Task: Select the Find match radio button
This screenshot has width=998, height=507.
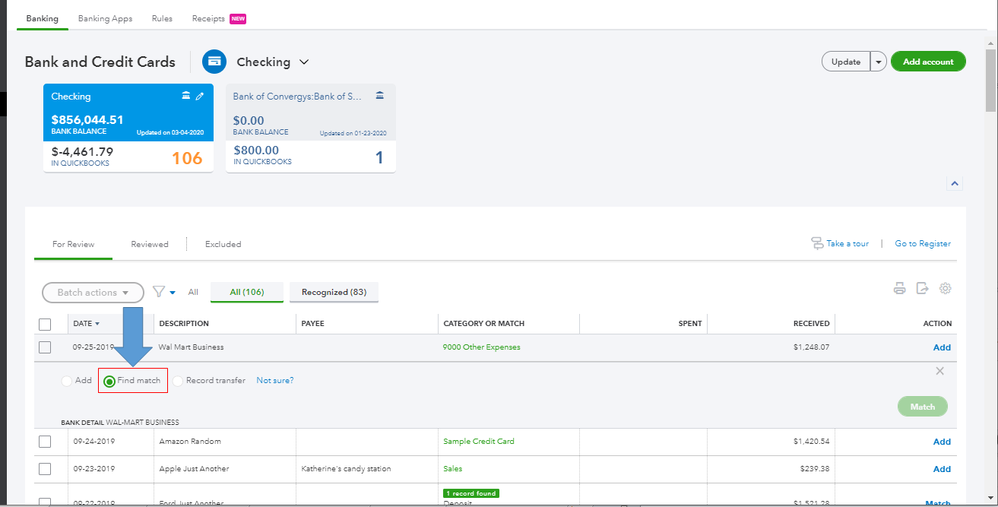Action: 109,381
